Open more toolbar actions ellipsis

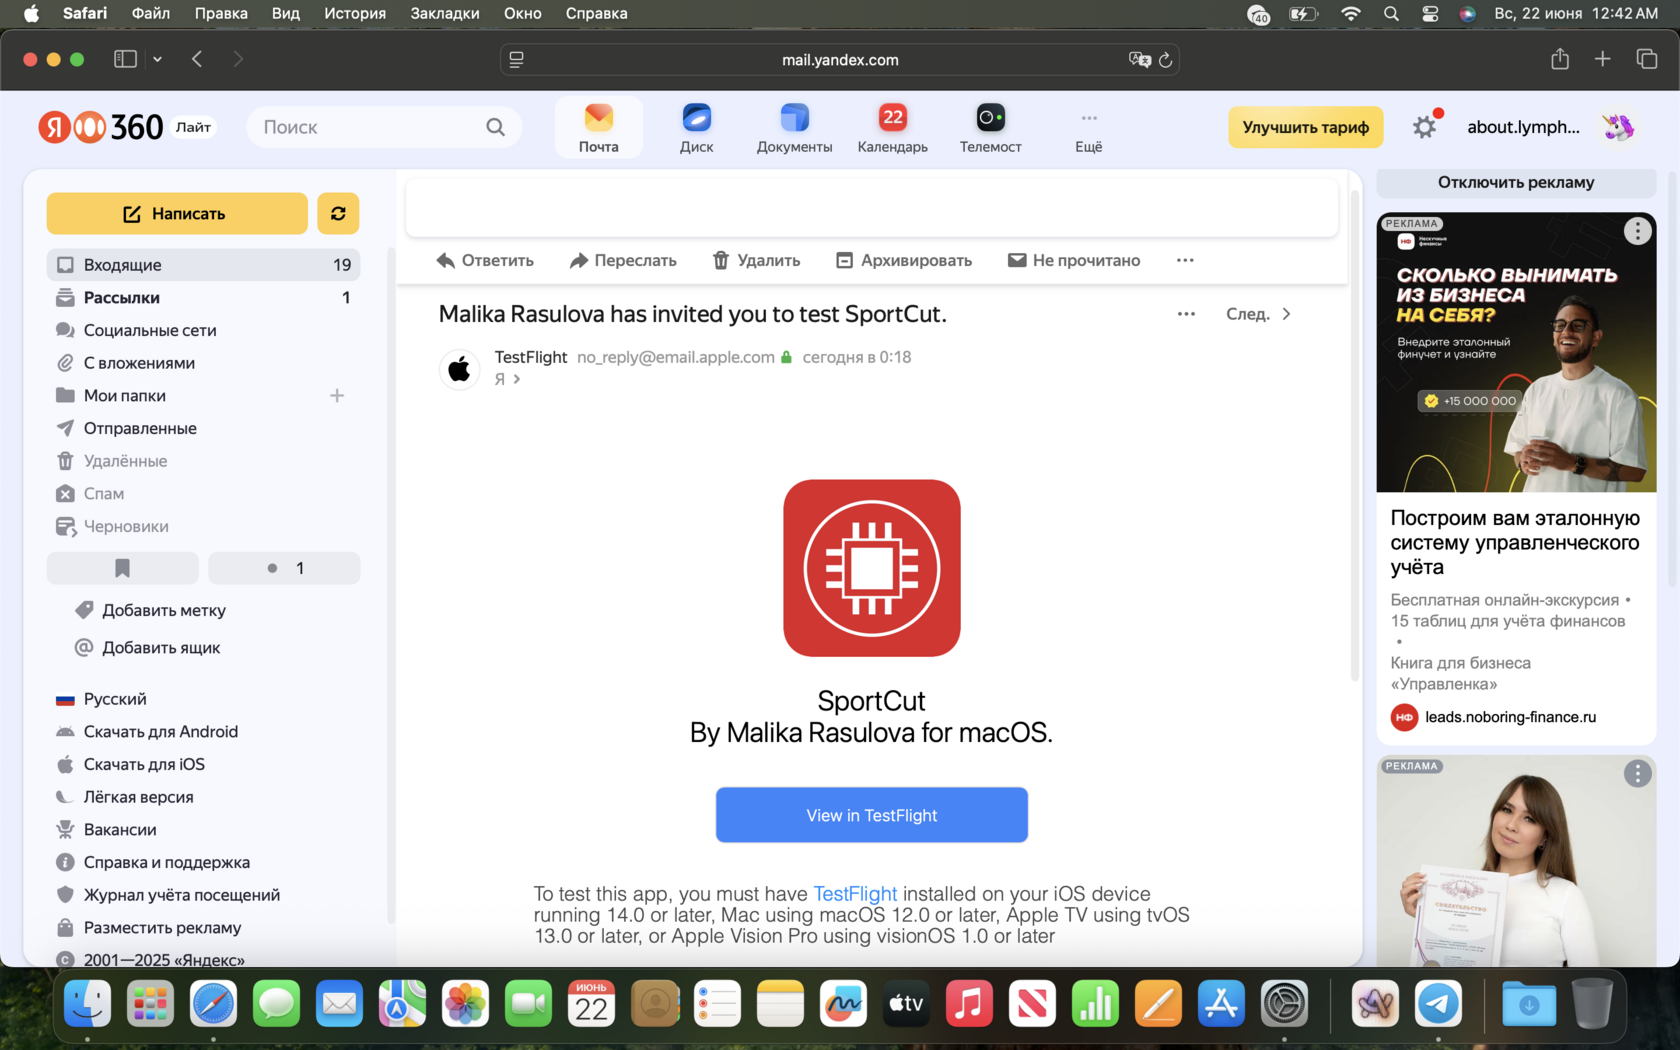[x=1185, y=260]
